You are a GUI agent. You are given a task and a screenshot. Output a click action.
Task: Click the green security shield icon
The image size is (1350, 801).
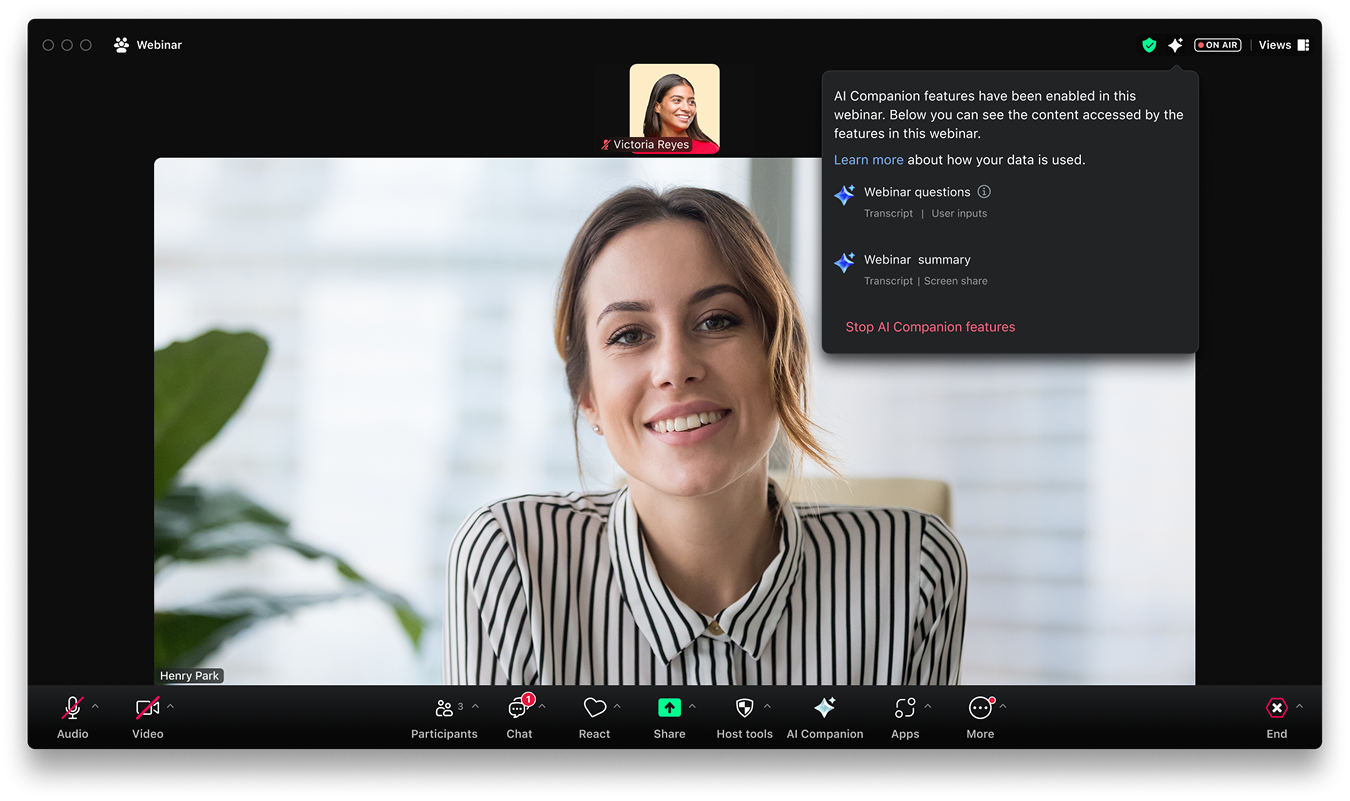pyautogui.click(x=1148, y=44)
